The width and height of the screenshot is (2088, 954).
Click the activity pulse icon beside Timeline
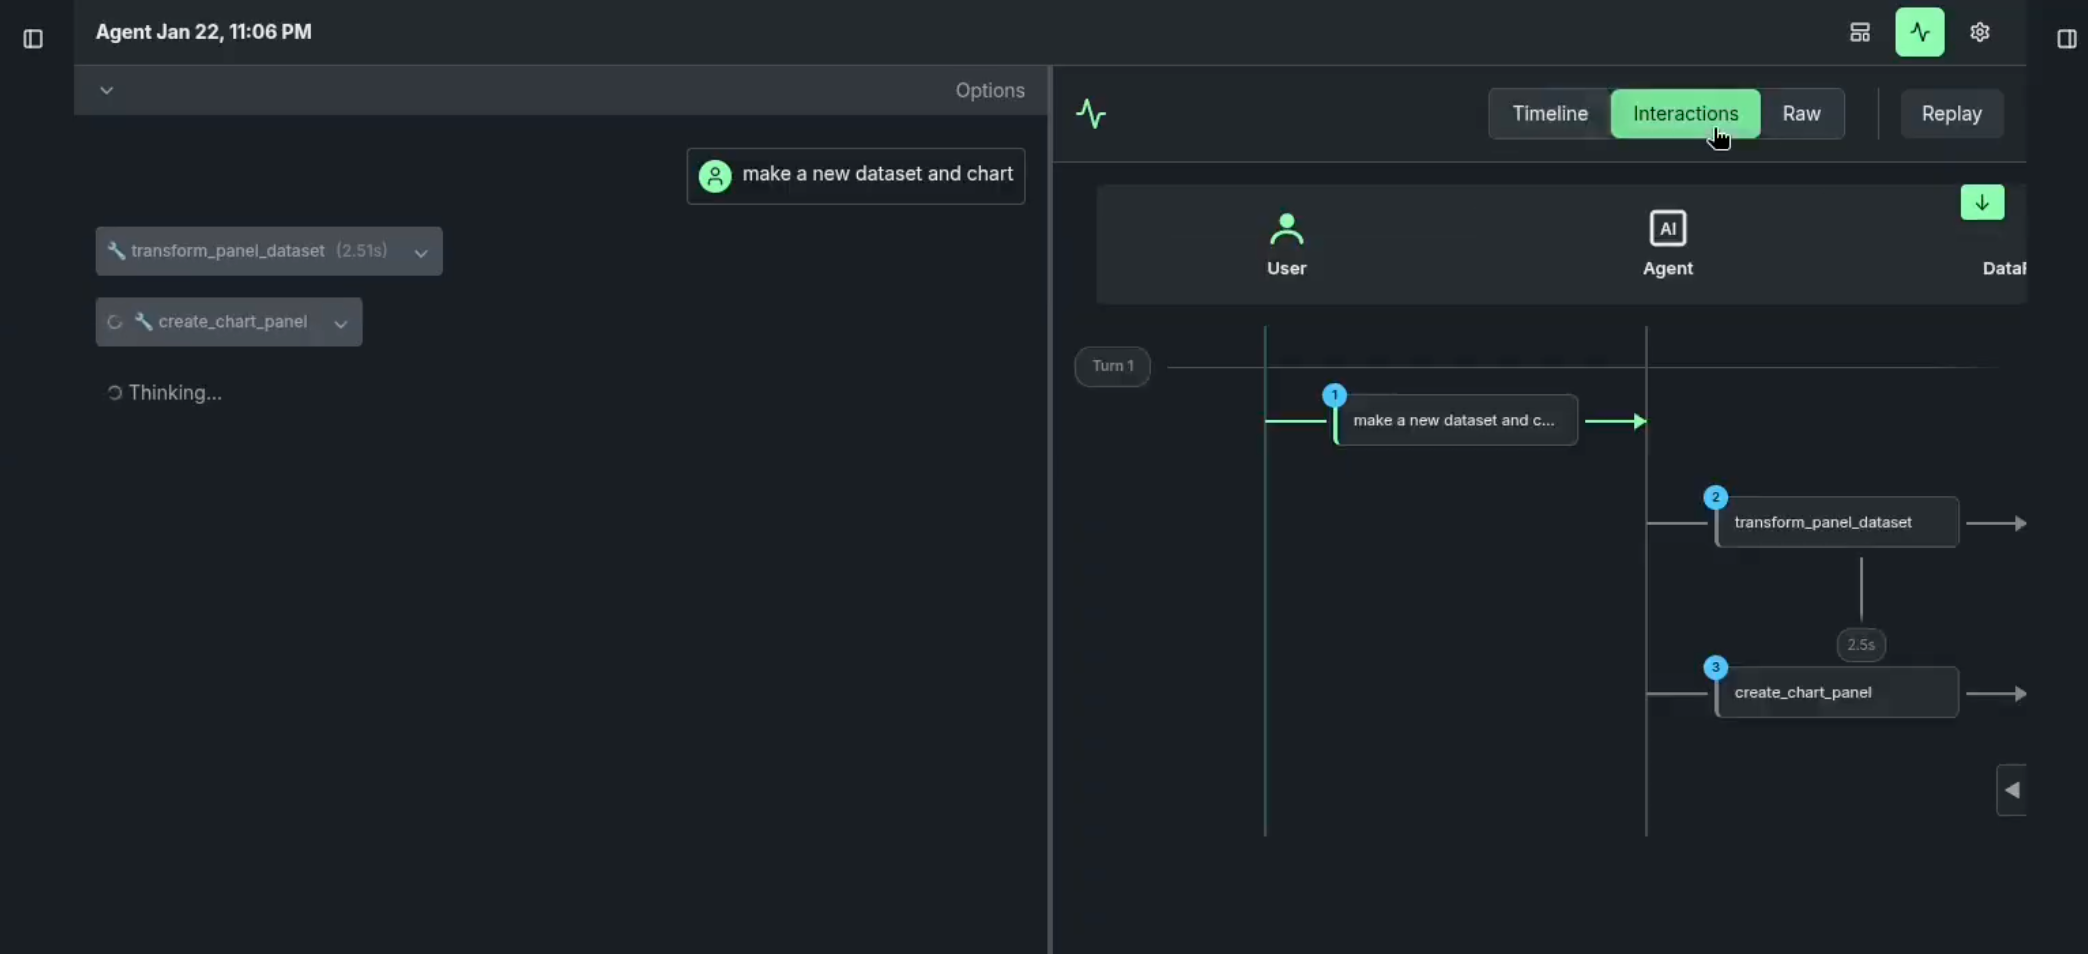[x=1091, y=114]
